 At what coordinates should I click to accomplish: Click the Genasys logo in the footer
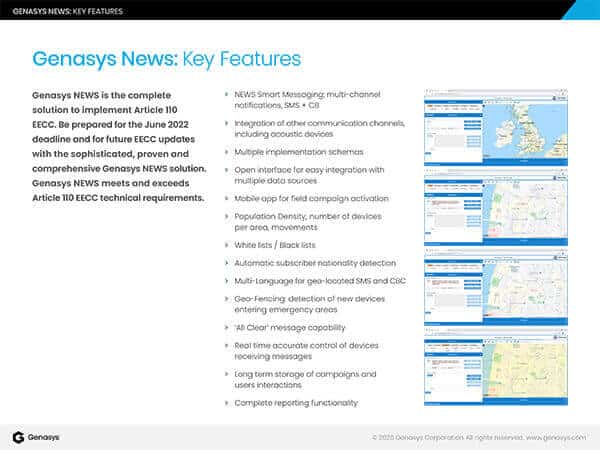click(37, 437)
